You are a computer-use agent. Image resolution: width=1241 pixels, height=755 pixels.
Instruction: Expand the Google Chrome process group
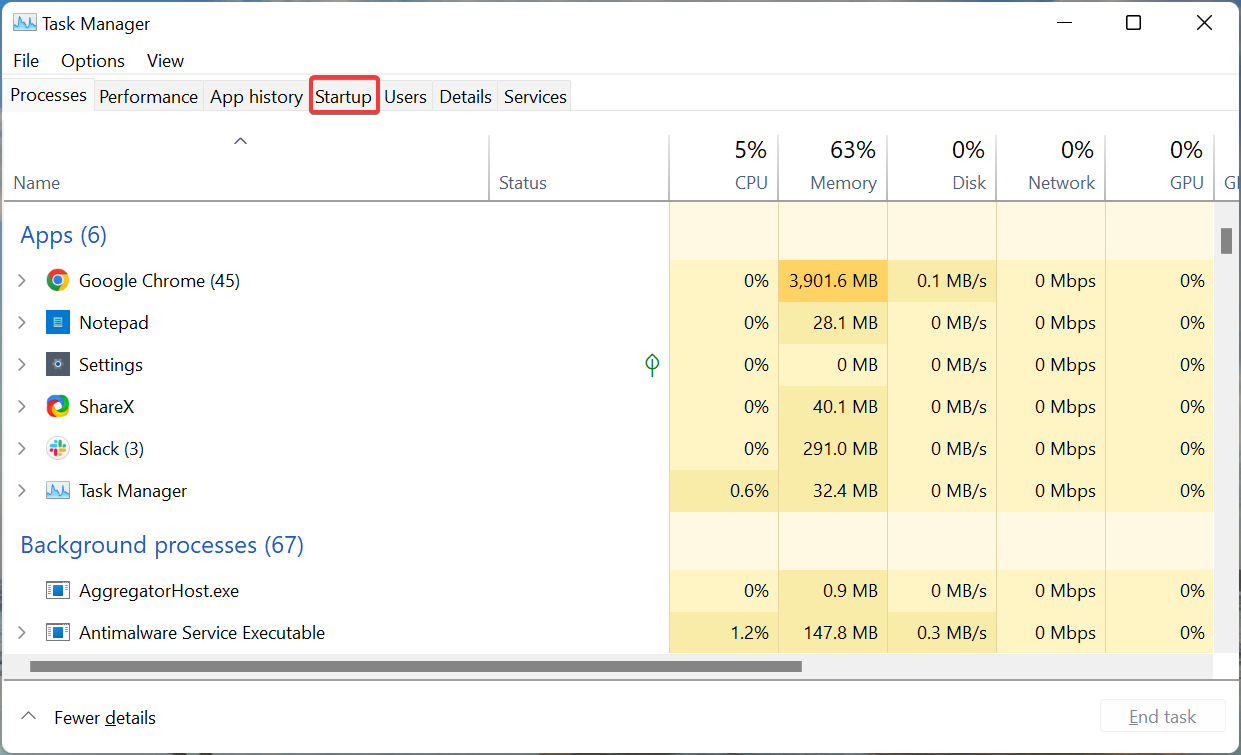pyautogui.click(x=20, y=280)
